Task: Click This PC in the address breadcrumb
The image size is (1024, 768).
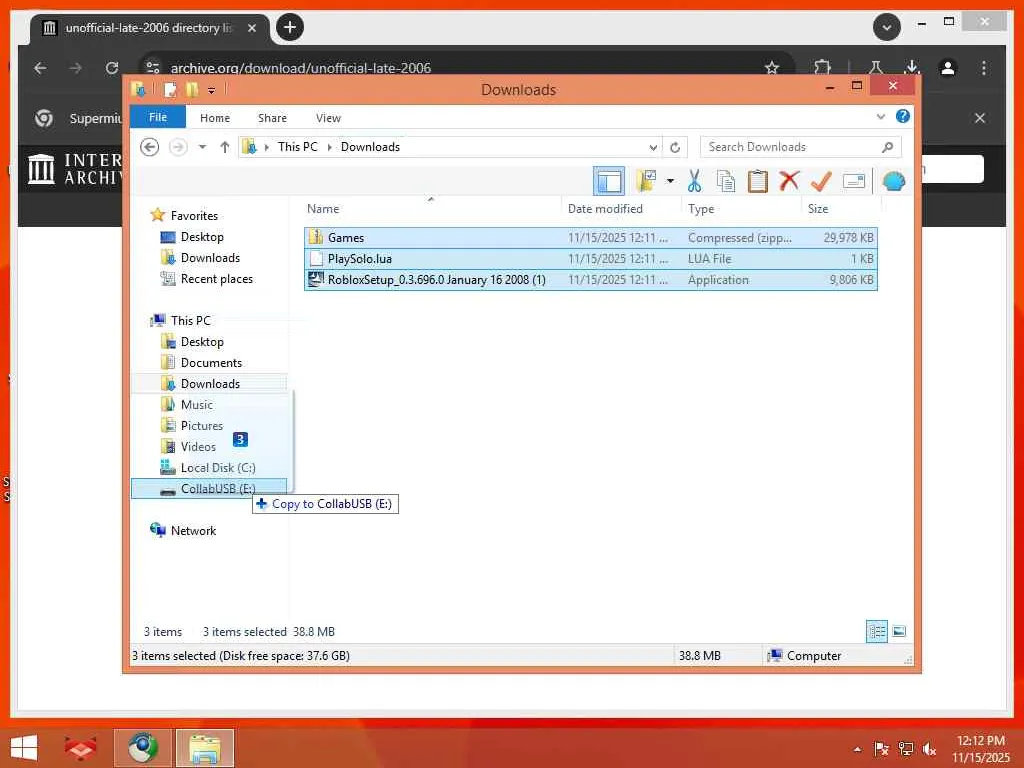Action: point(298,147)
